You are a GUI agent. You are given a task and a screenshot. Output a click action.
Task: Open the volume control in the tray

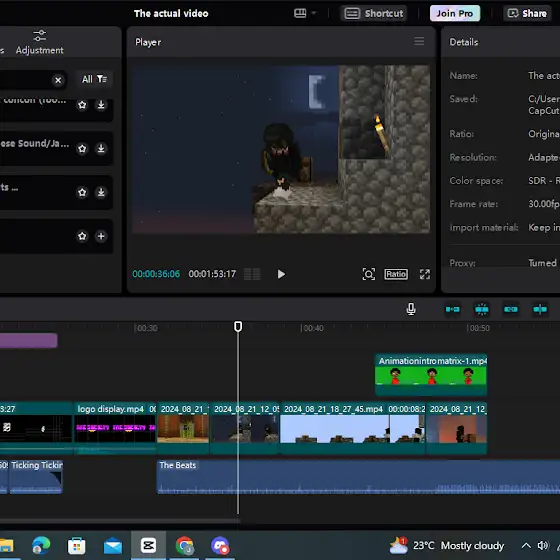(x=543, y=546)
